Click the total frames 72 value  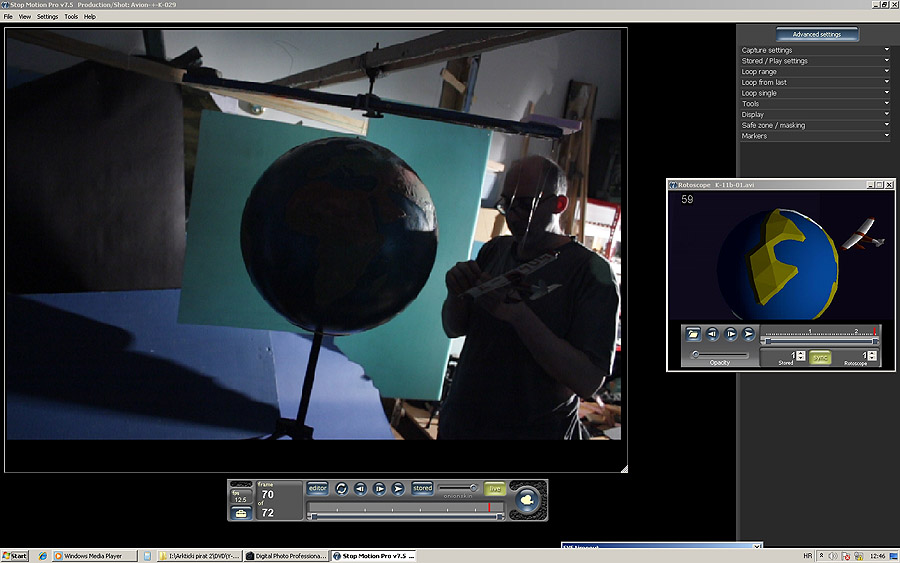pyautogui.click(x=267, y=512)
